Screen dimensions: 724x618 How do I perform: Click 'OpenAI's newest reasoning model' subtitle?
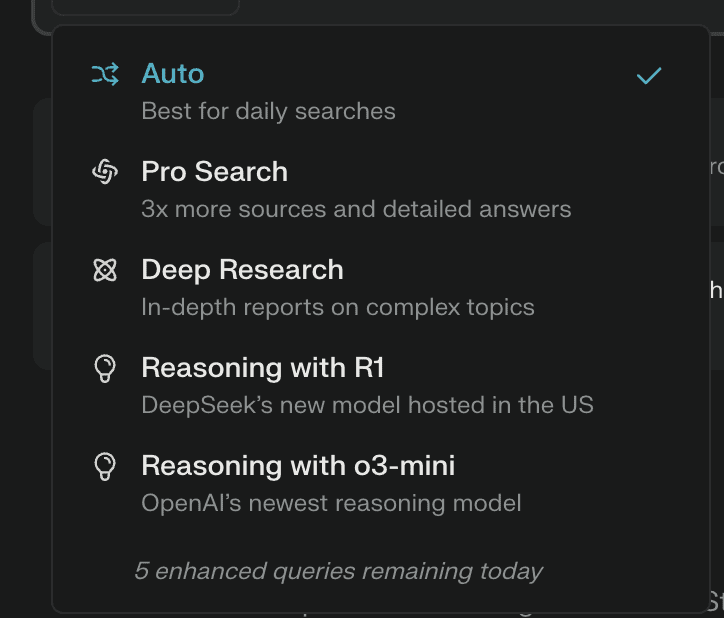click(331, 503)
